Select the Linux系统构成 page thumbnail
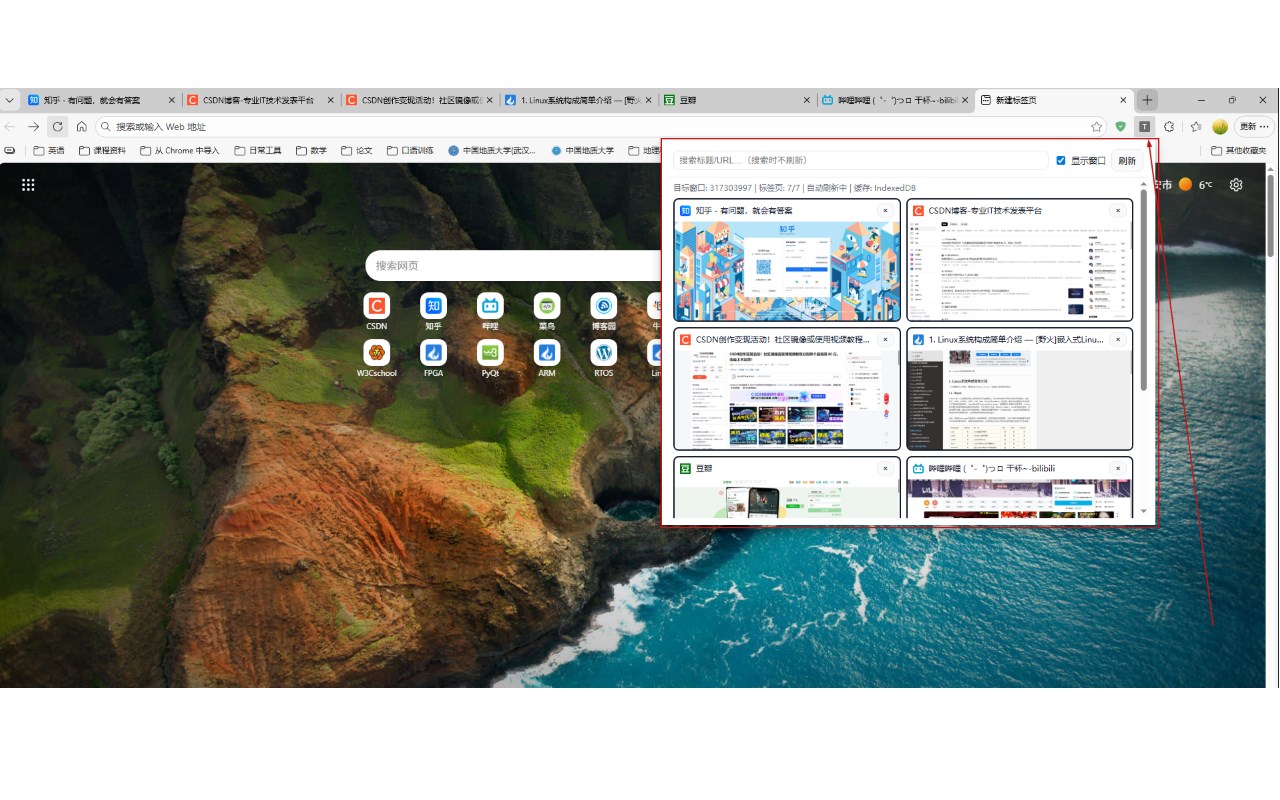This screenshot has width=1280, height=800. pyautogui.click(x=1020, y=399)
